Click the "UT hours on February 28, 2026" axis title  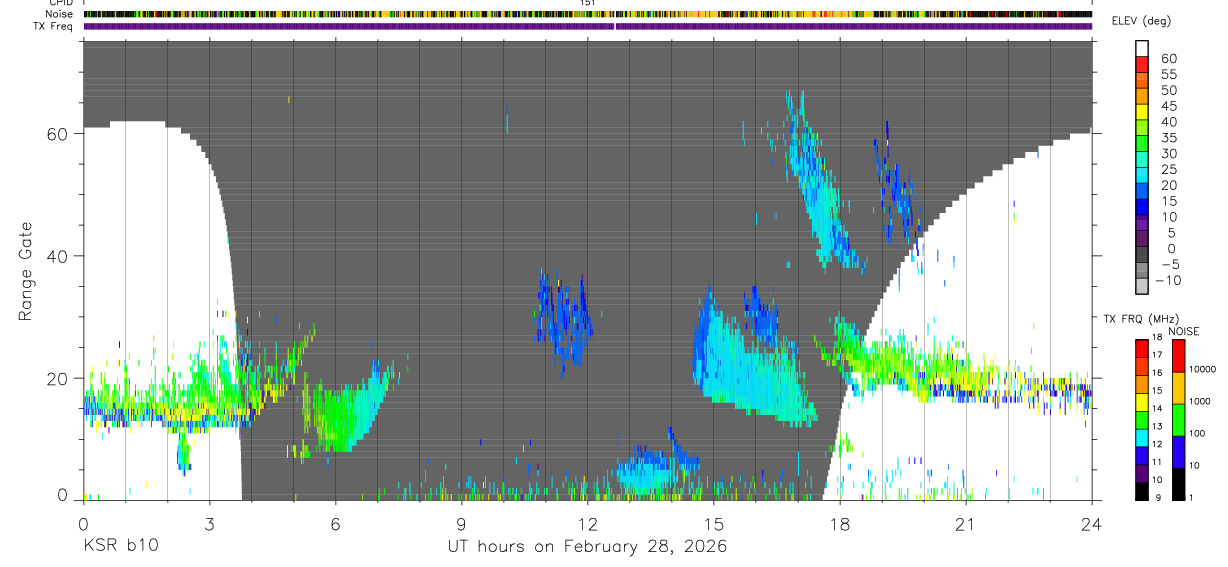click(587, 546)
